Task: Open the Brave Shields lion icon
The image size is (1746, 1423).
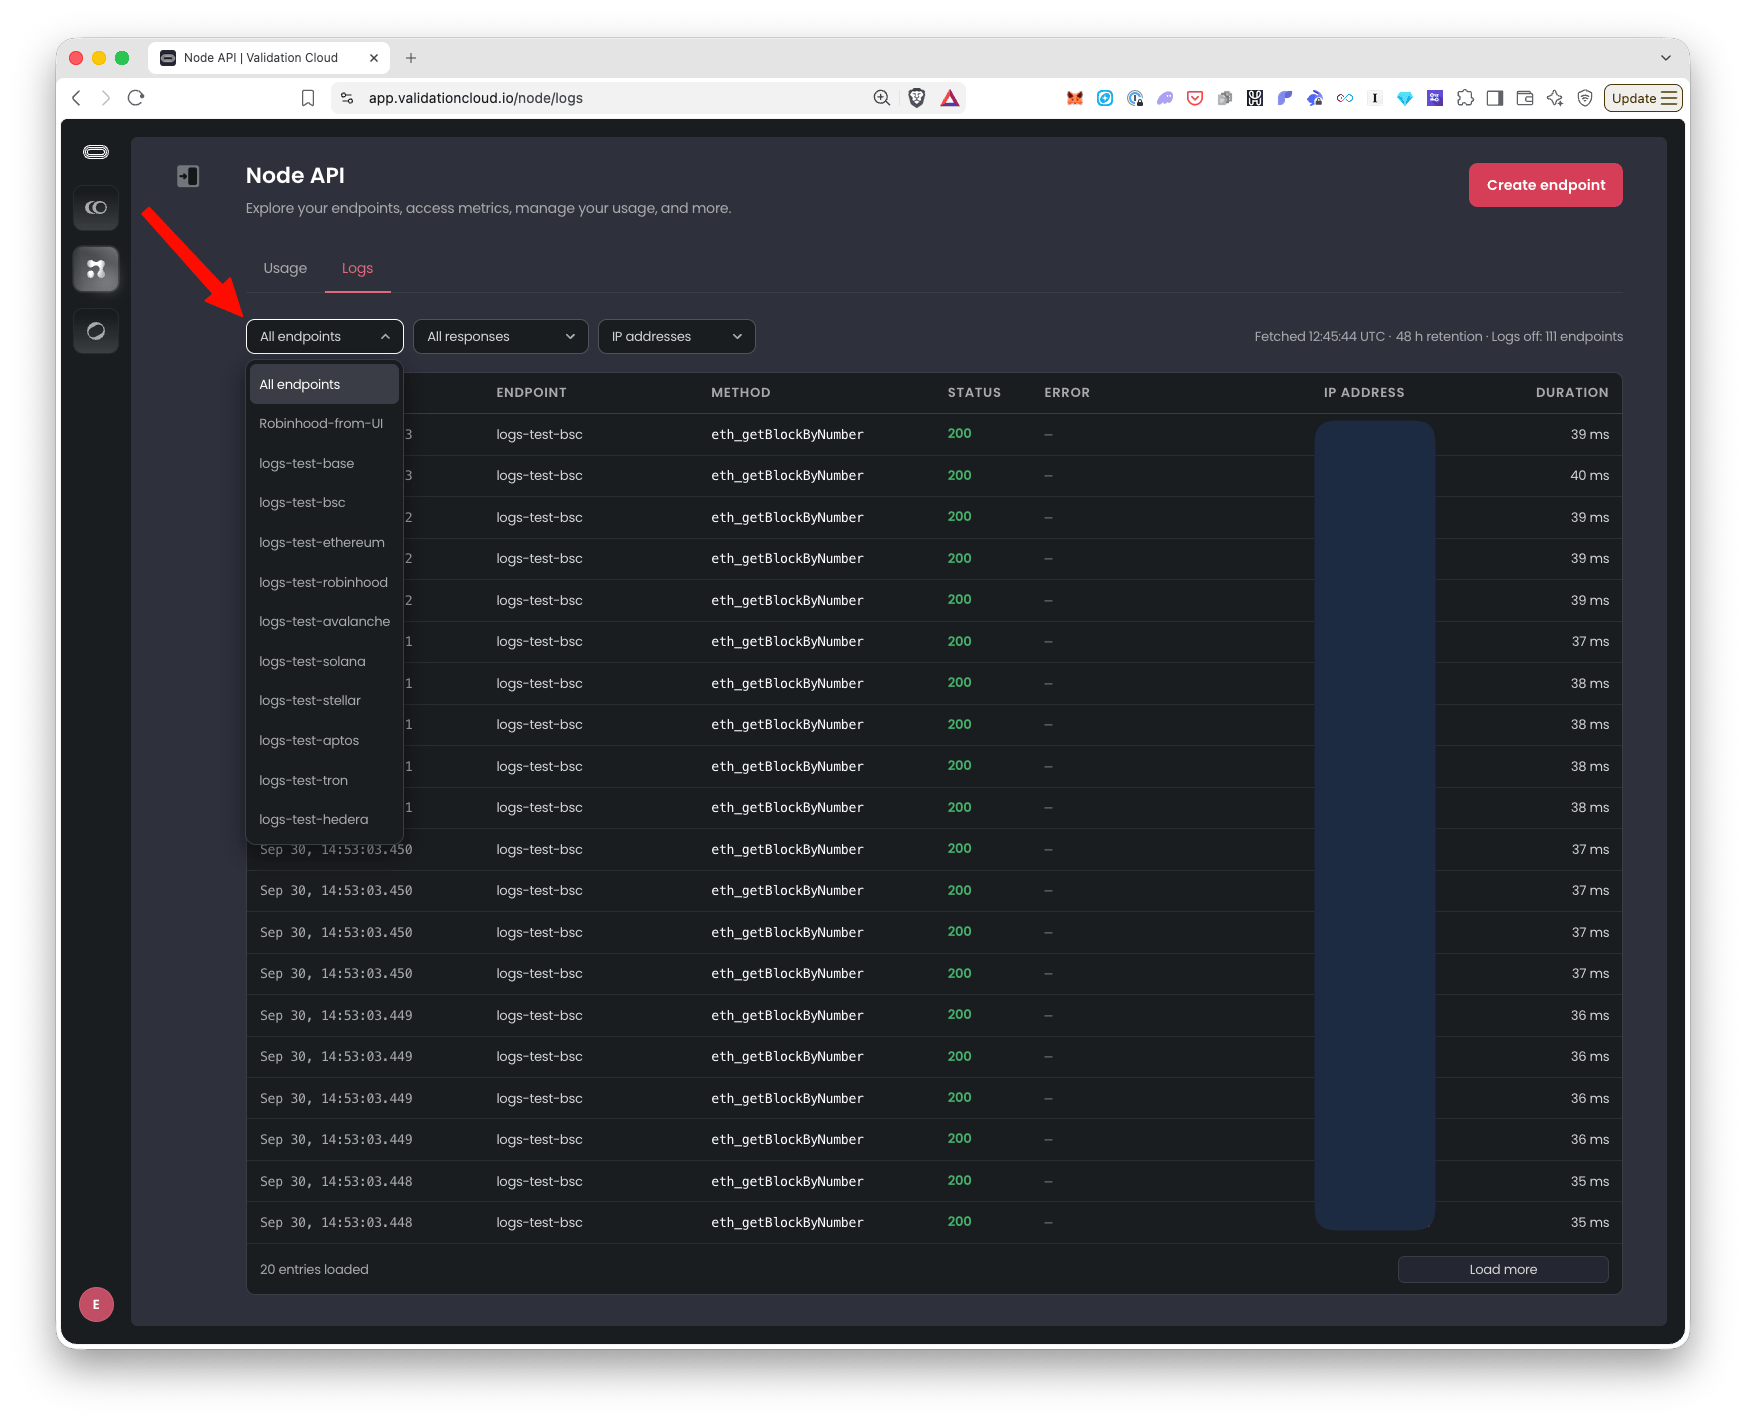Action: [x=916, y=98]
